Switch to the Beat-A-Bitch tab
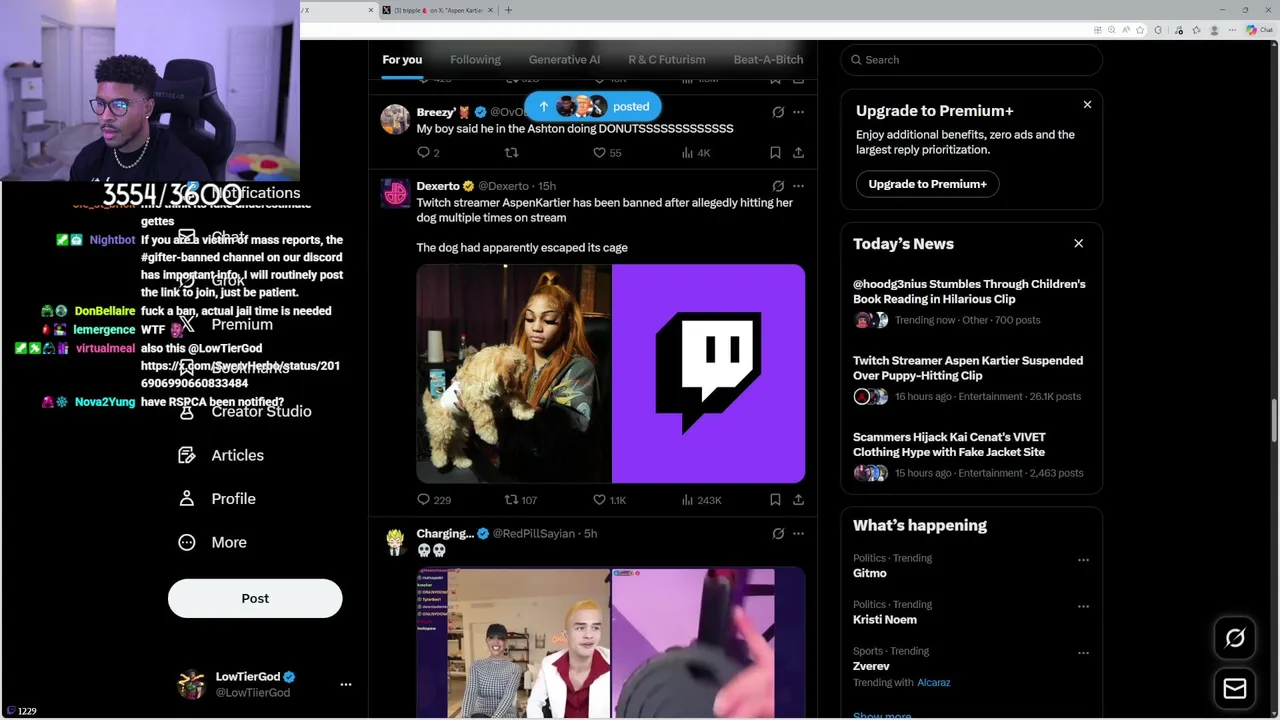1280x720 pixels. (768, 60)
